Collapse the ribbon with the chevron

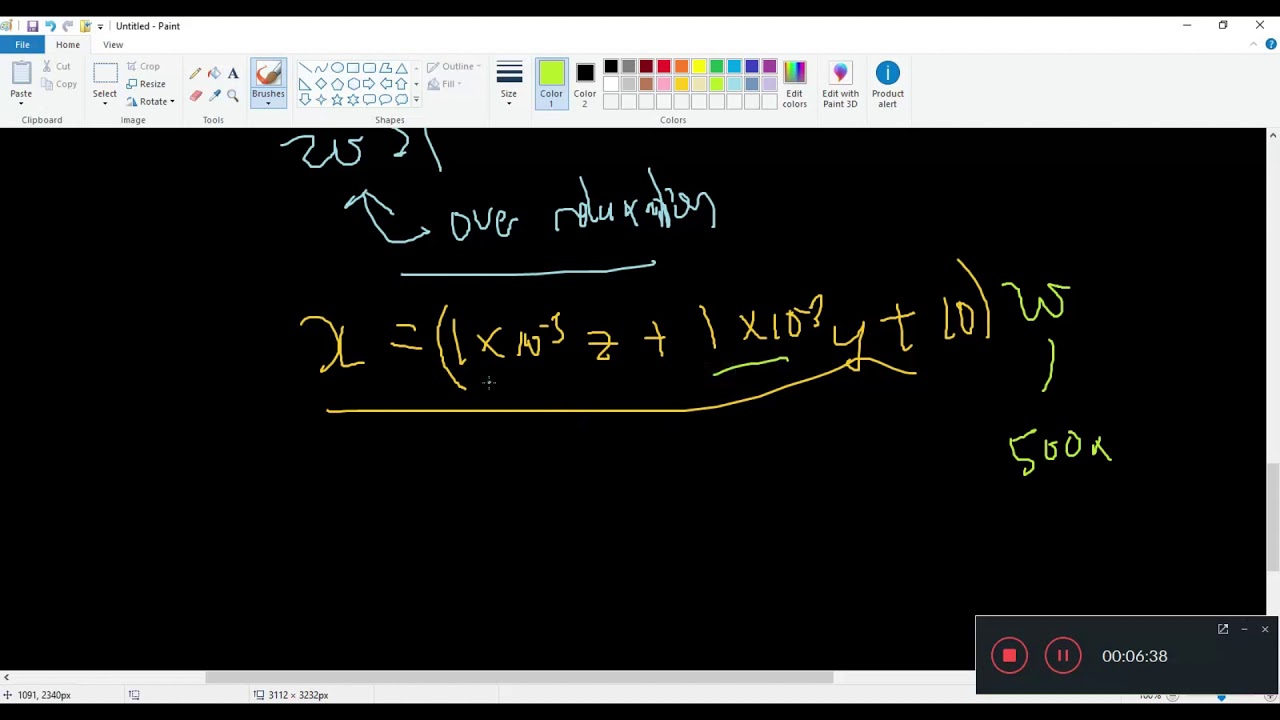(x=1255, y=44)
